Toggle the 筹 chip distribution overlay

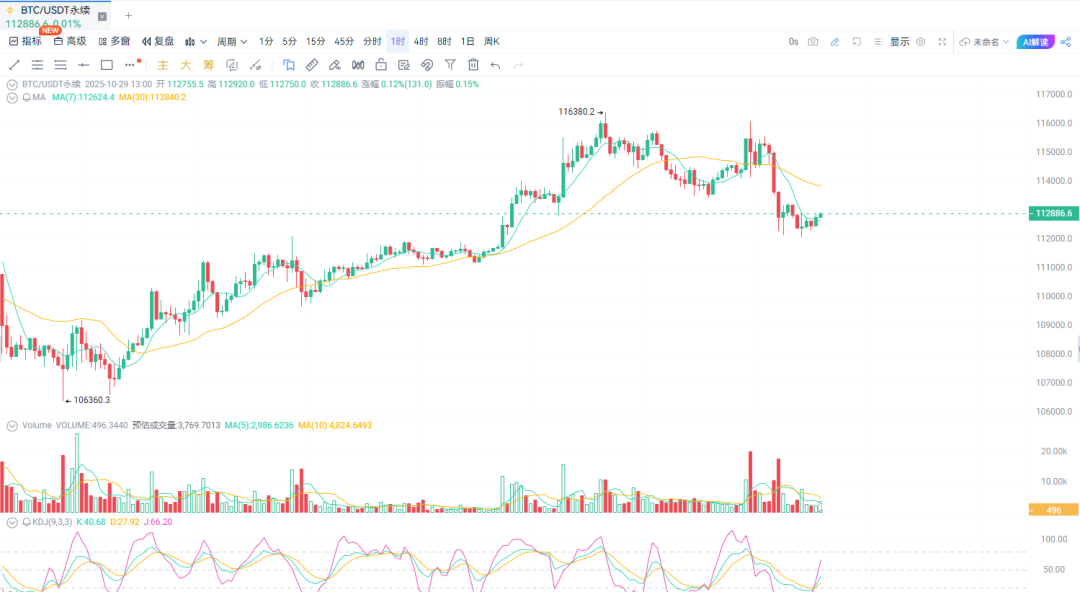[x=209, y=65]
